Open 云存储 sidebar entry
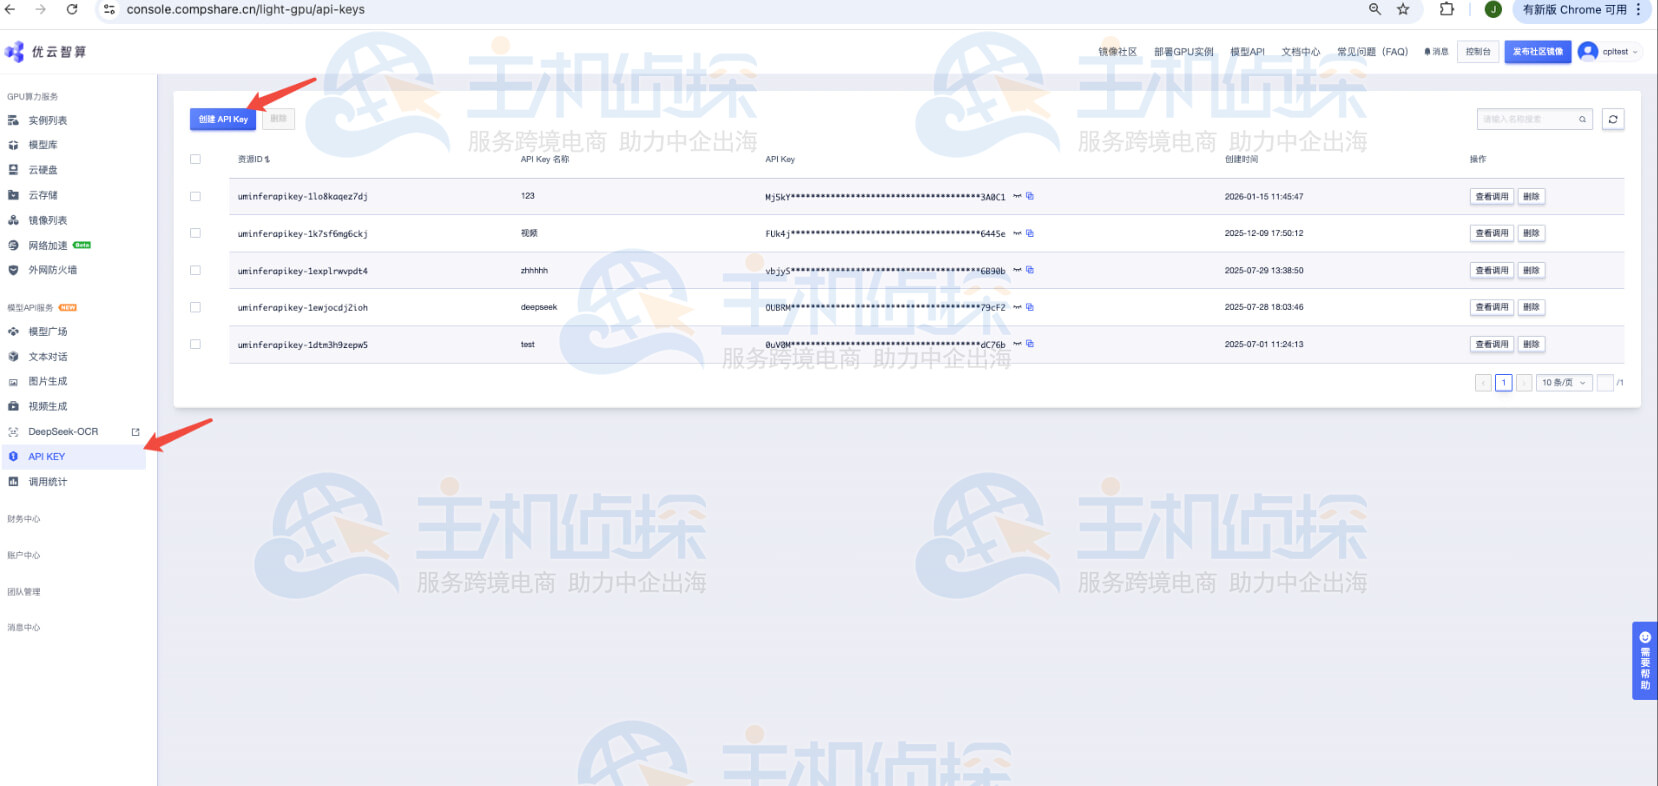The width and height of the screenshot is (1658, 786). click(42, 195)
